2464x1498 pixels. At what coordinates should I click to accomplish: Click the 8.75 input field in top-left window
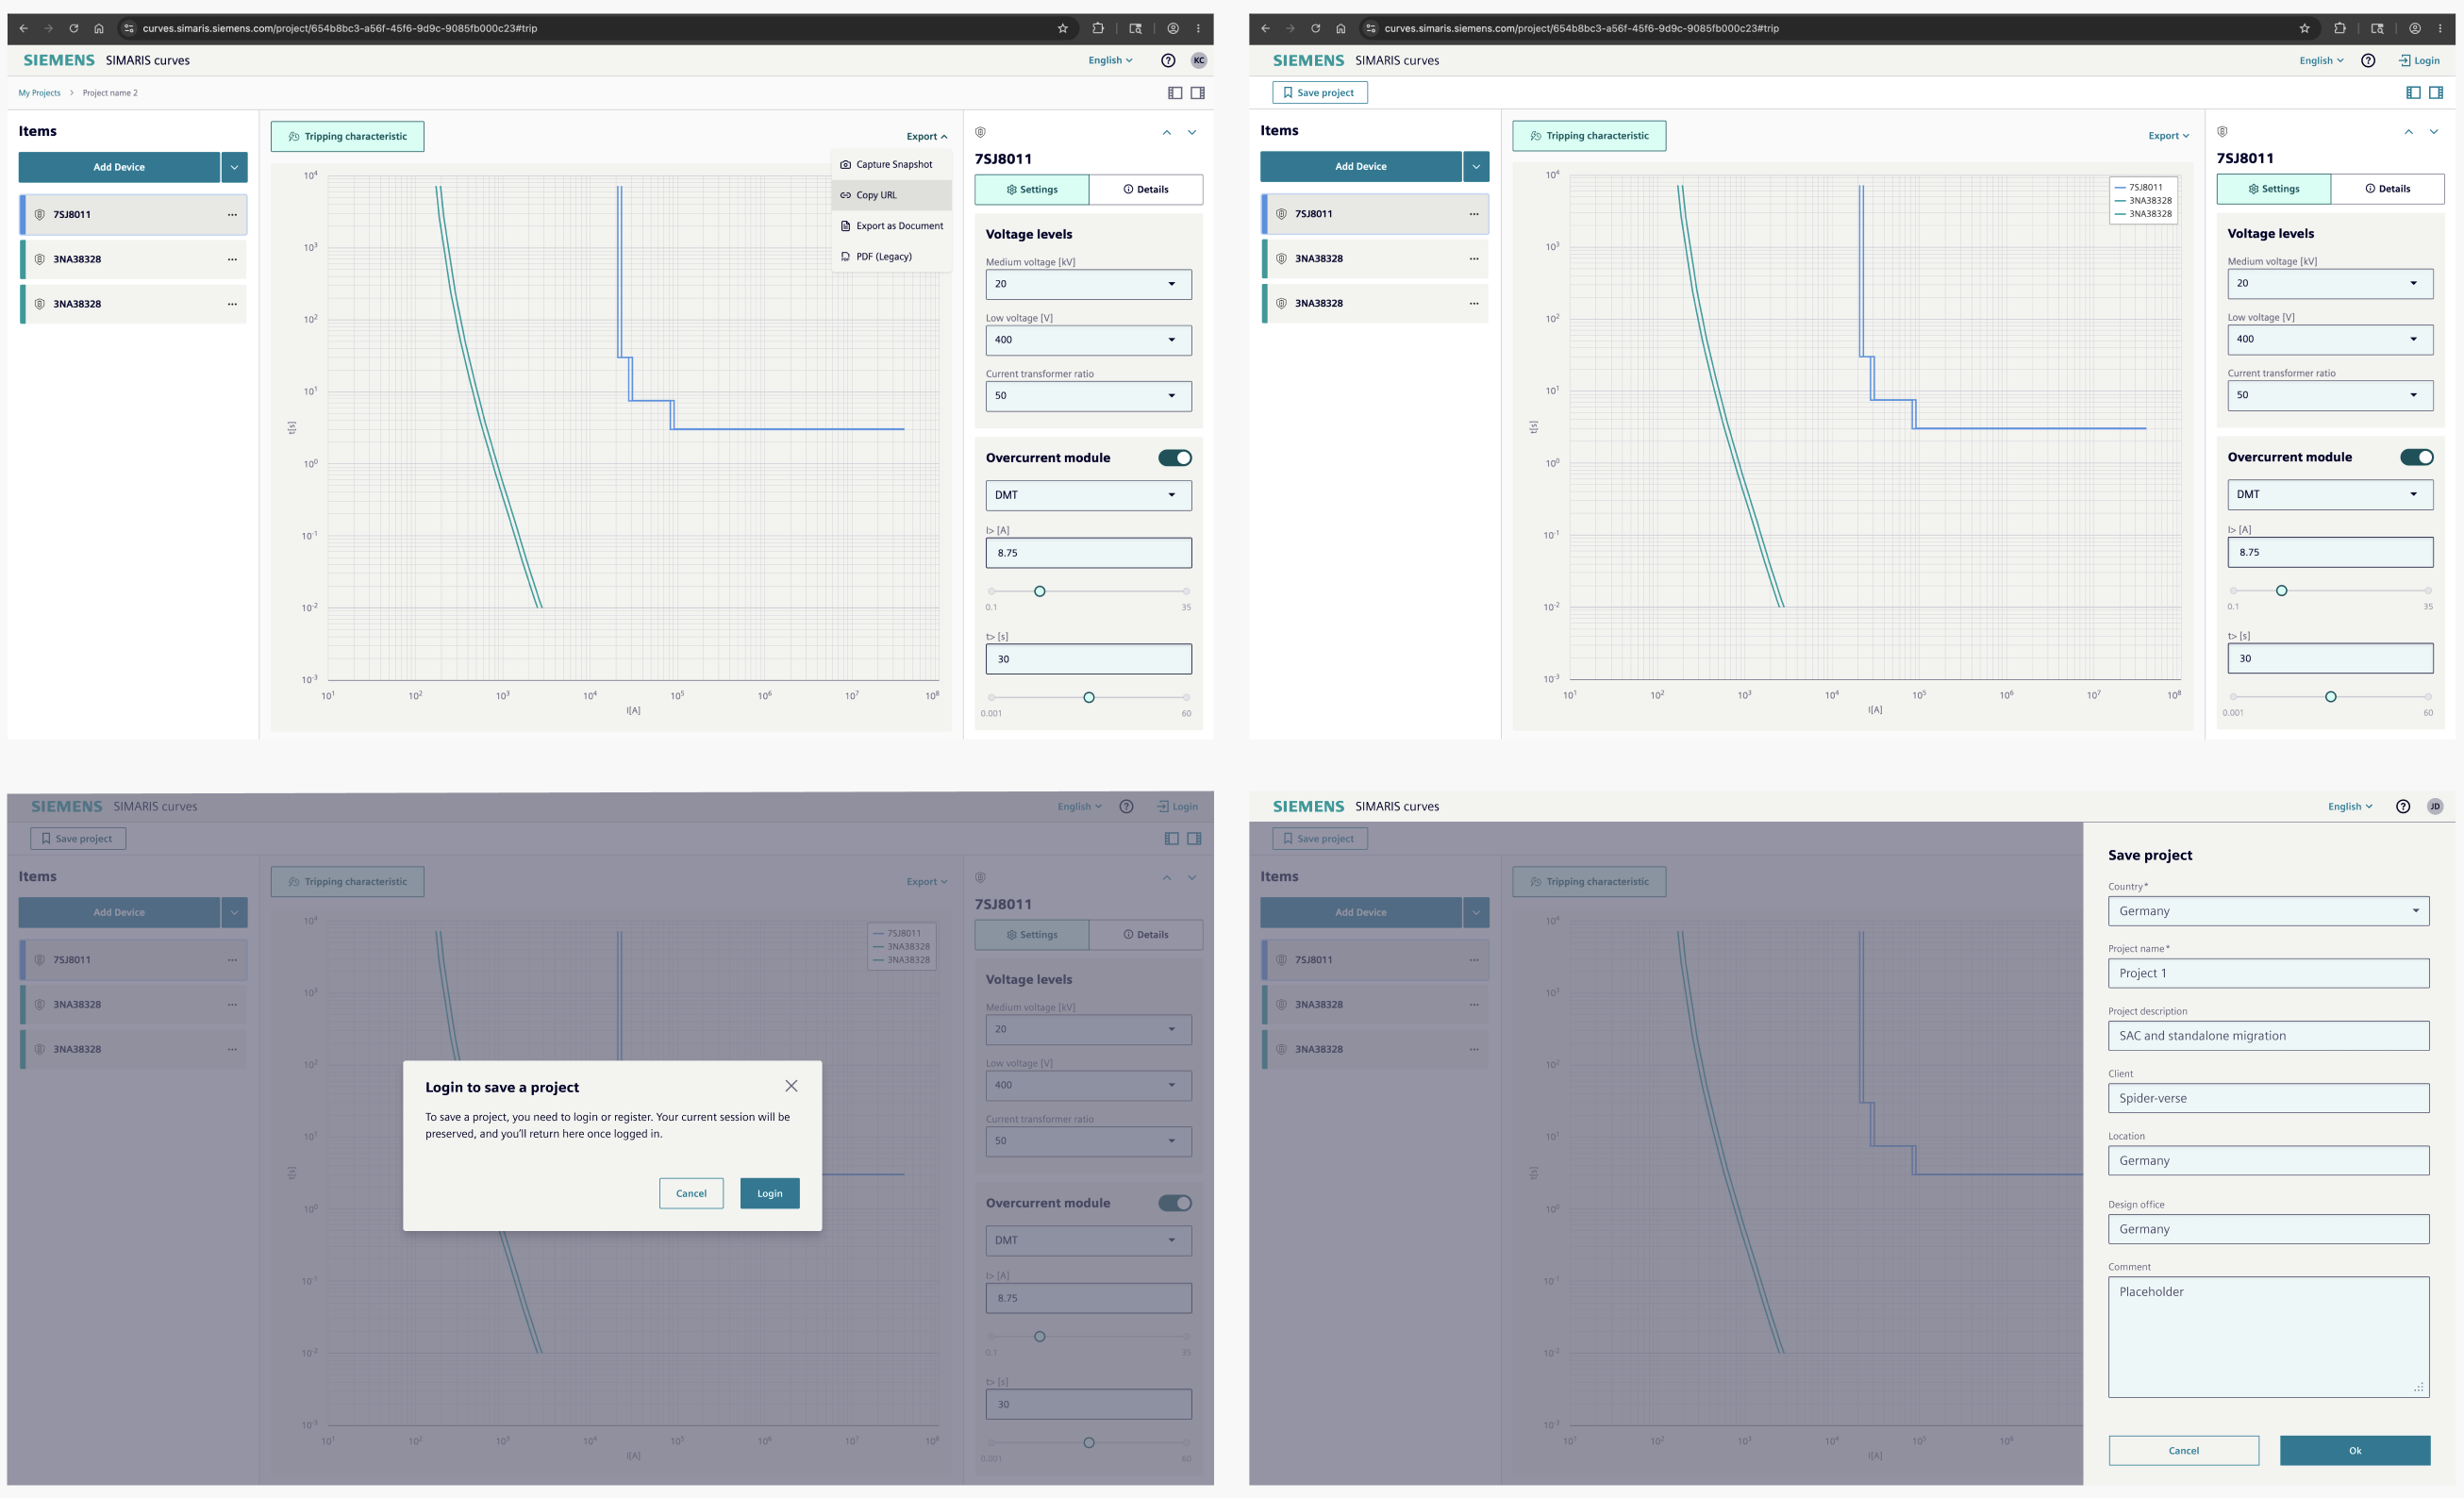[x=1088, y=553]
